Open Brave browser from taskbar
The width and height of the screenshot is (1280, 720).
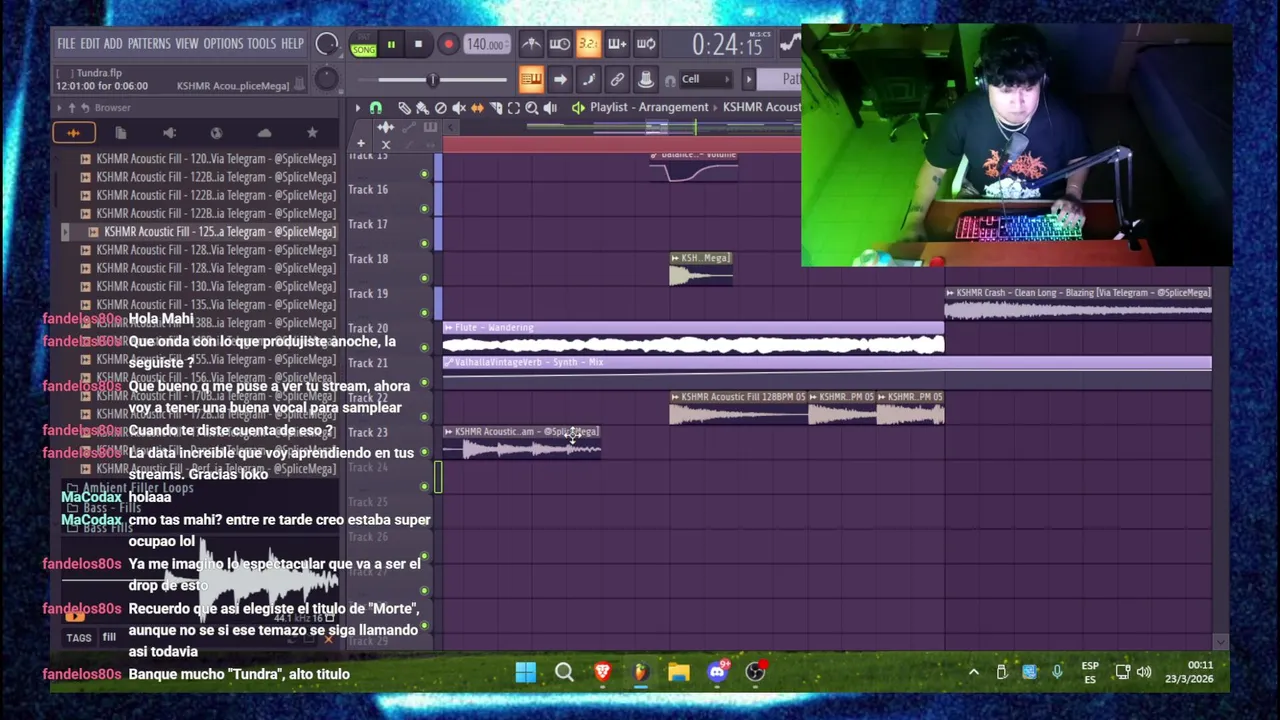(602, 672)
